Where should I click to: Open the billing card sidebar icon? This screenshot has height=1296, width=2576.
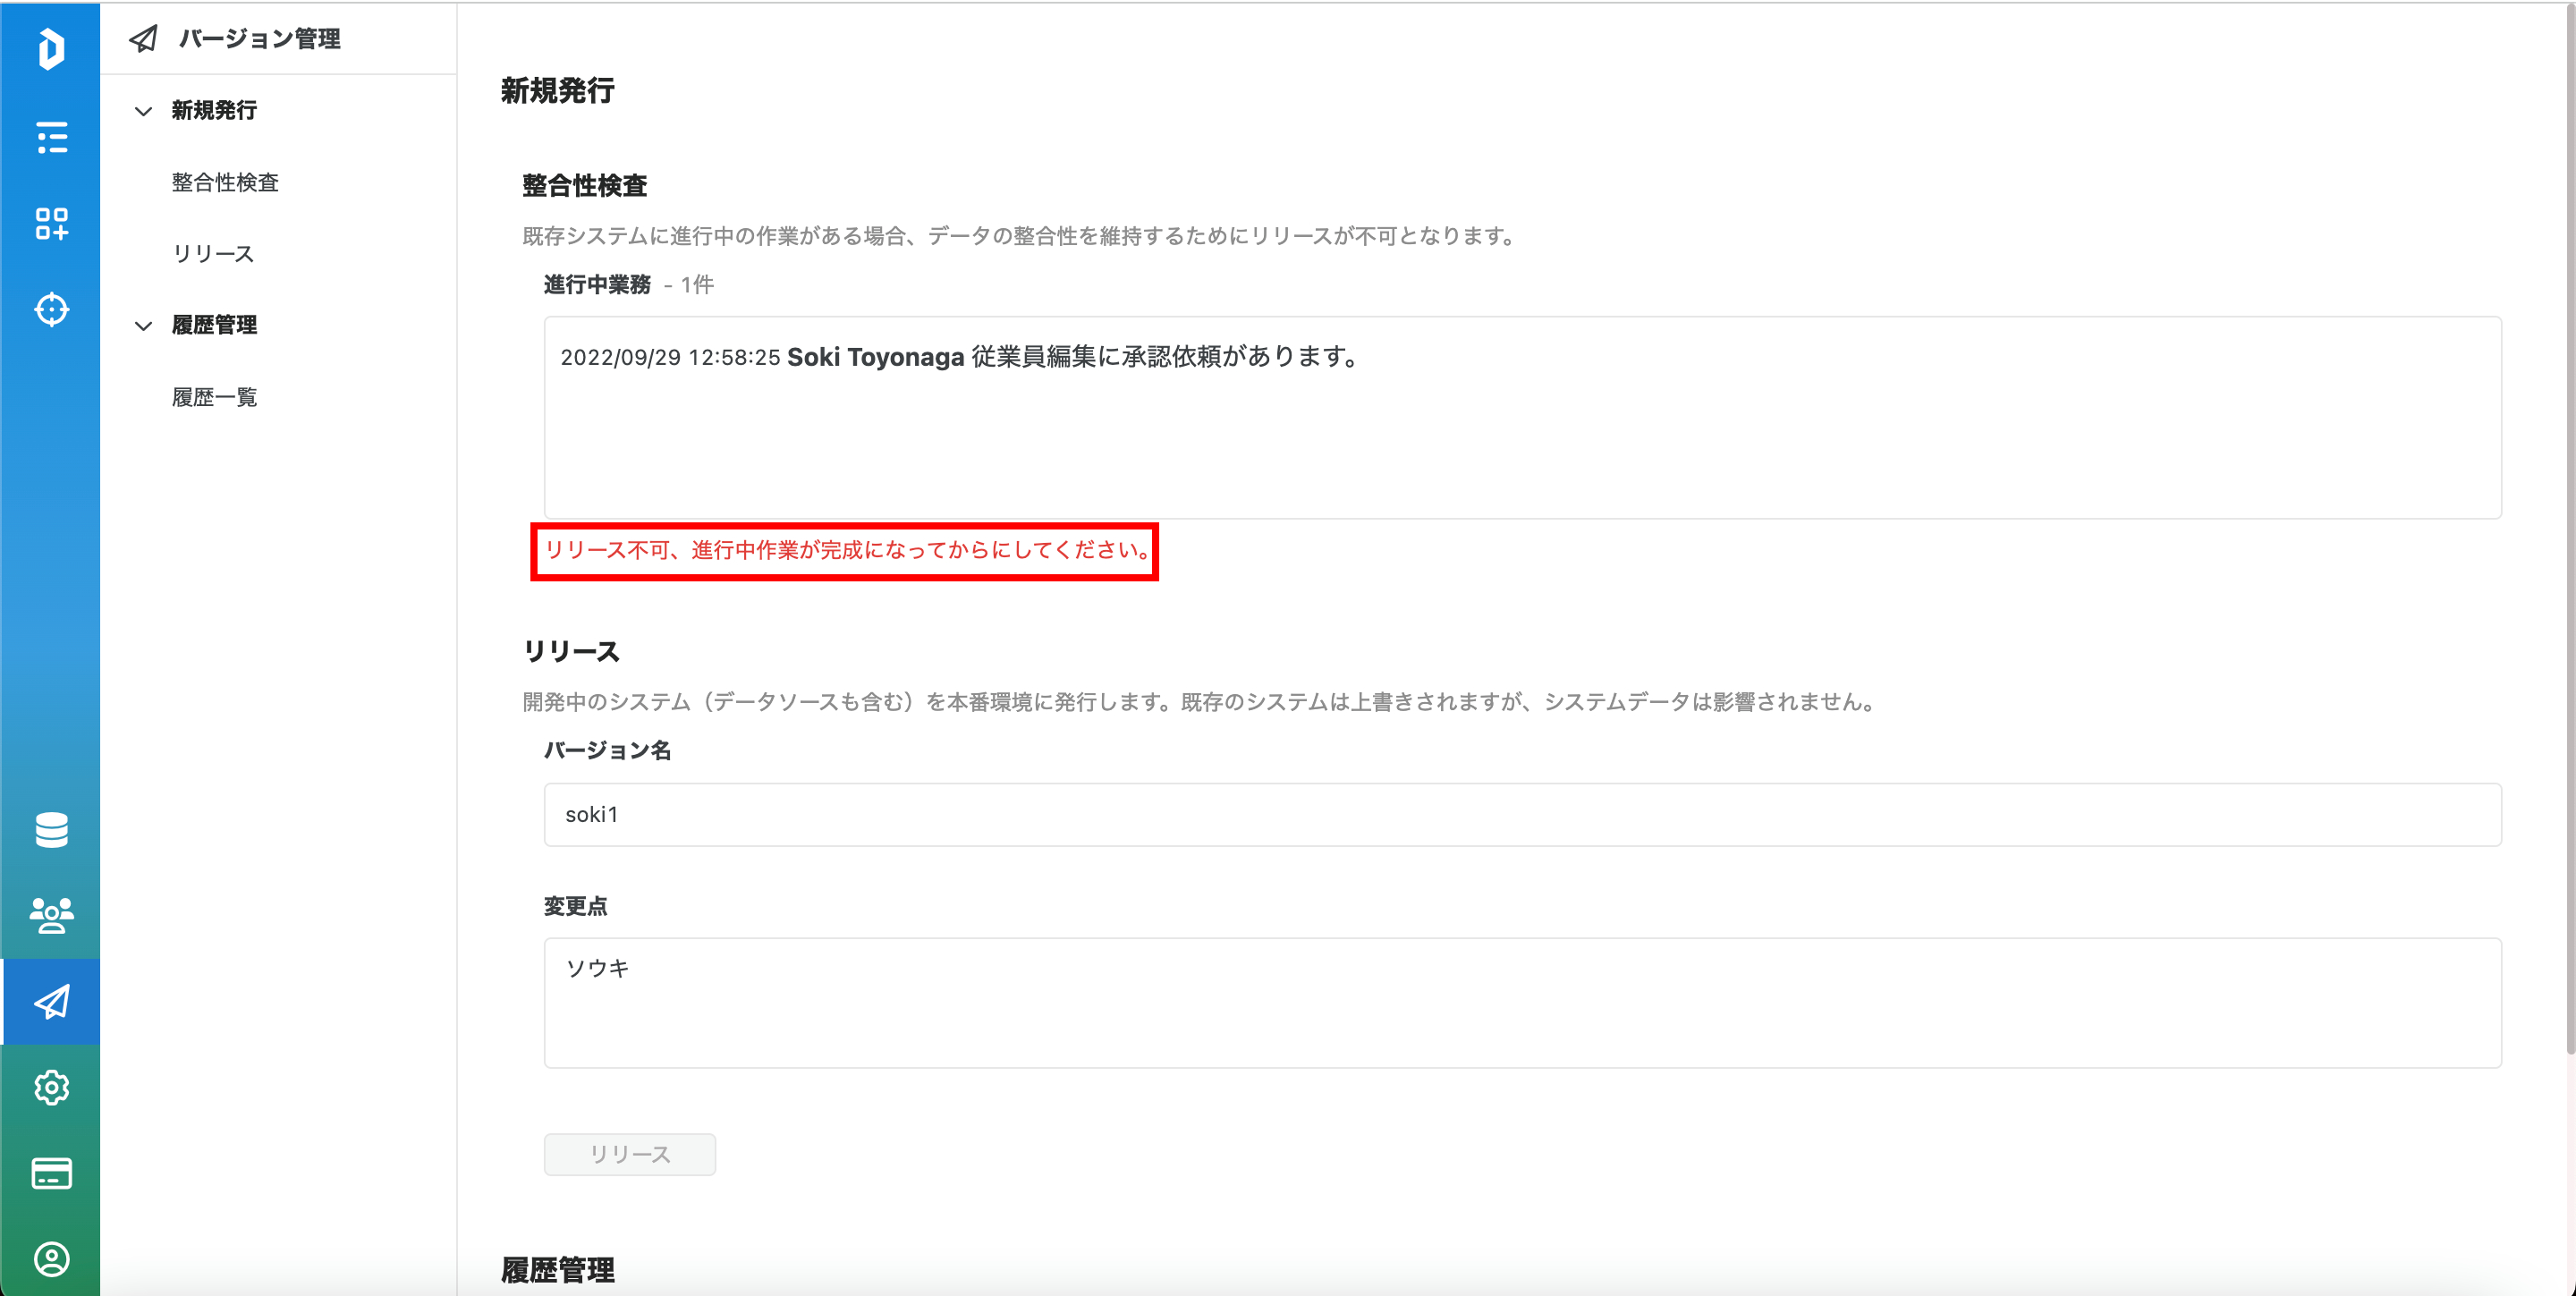coord(51,1173)
